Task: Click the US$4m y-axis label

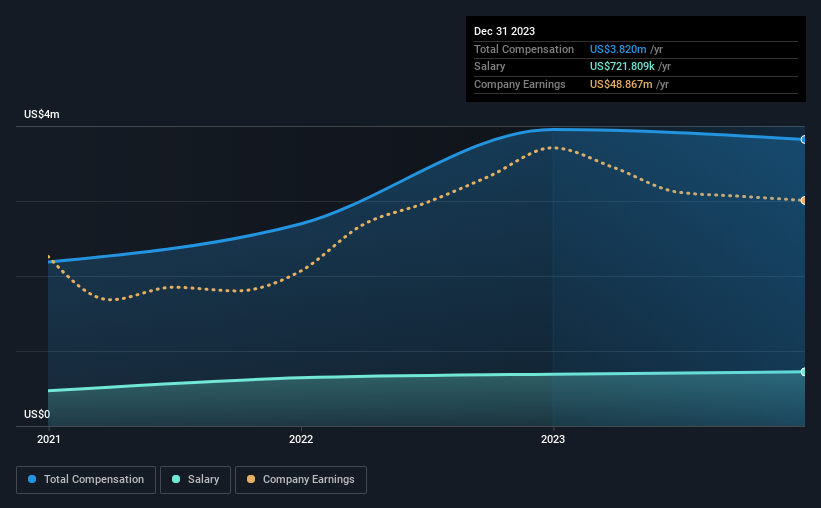Action: pyautogui.click(x=42, y=114)
